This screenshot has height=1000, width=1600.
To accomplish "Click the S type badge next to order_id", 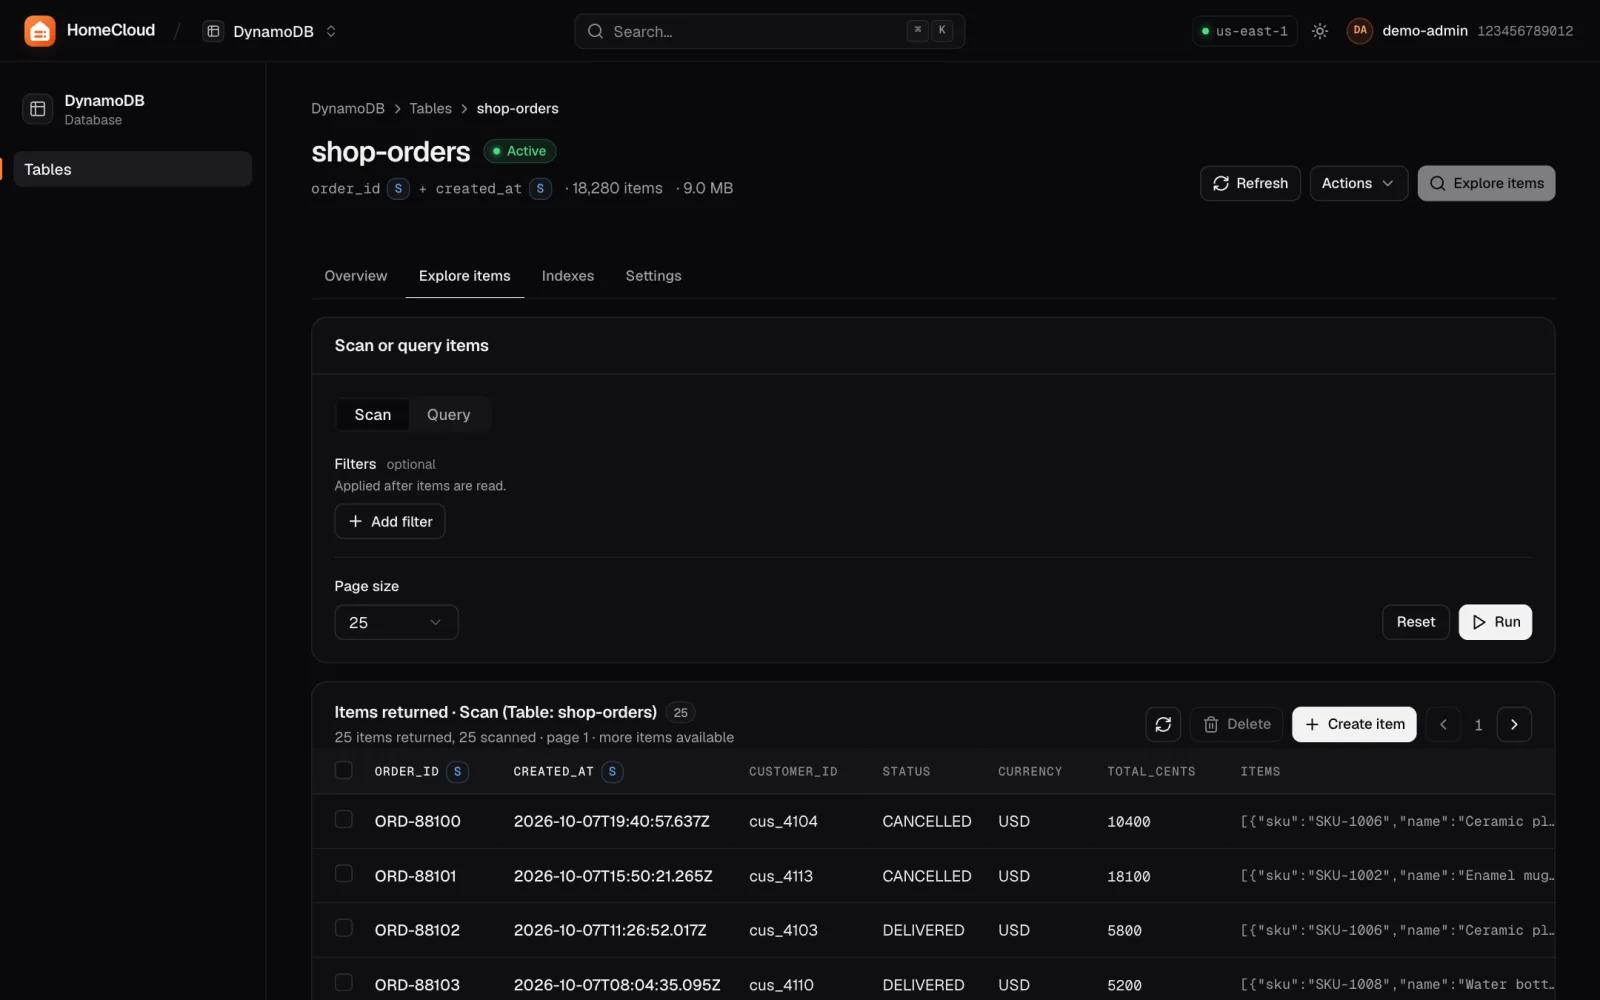I will pyautogui.click(x=398, y=188).
